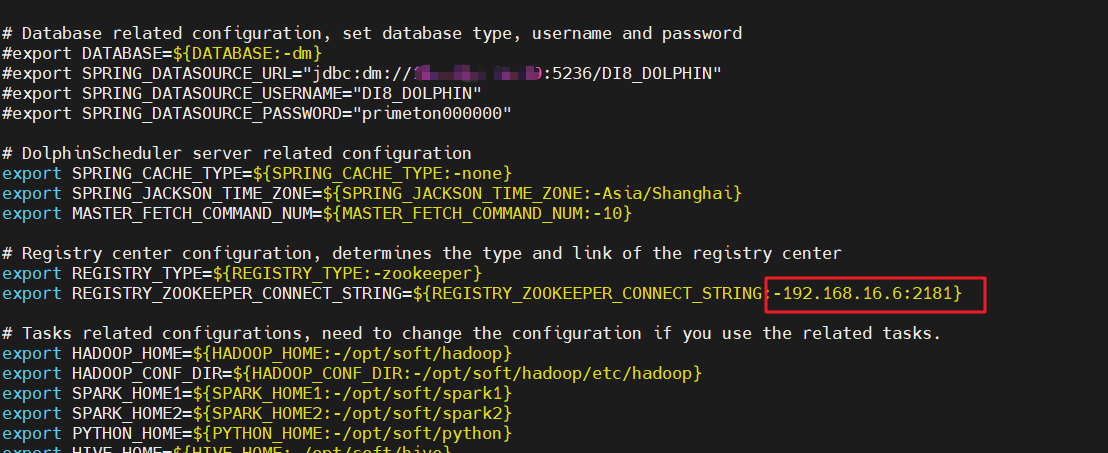This screenshot has height=453, width=1108.
Task: Click the REGISTRY_TYPE export line
Action: click(x=243, y=273)
